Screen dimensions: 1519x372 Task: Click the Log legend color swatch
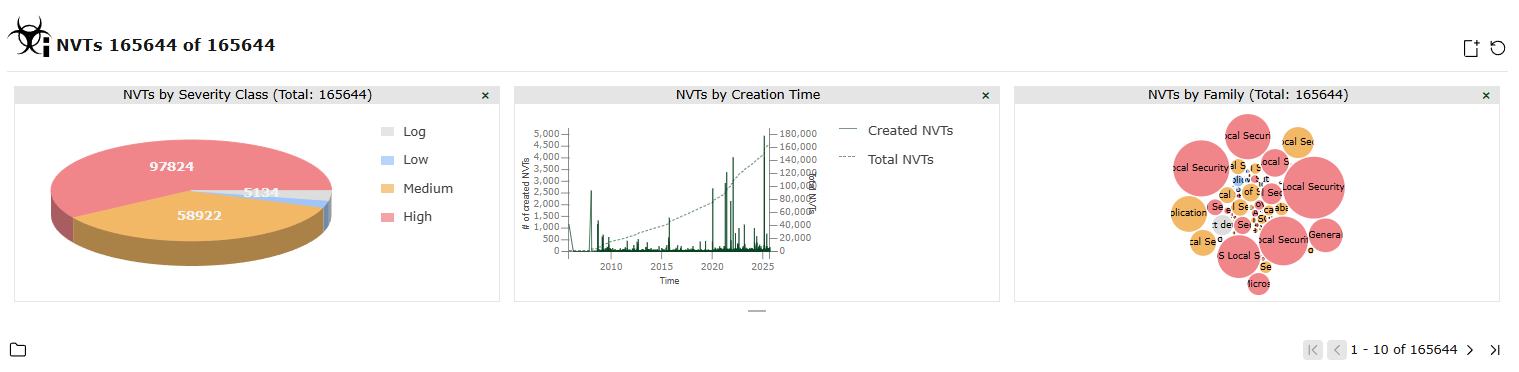(x=388, y=131)
